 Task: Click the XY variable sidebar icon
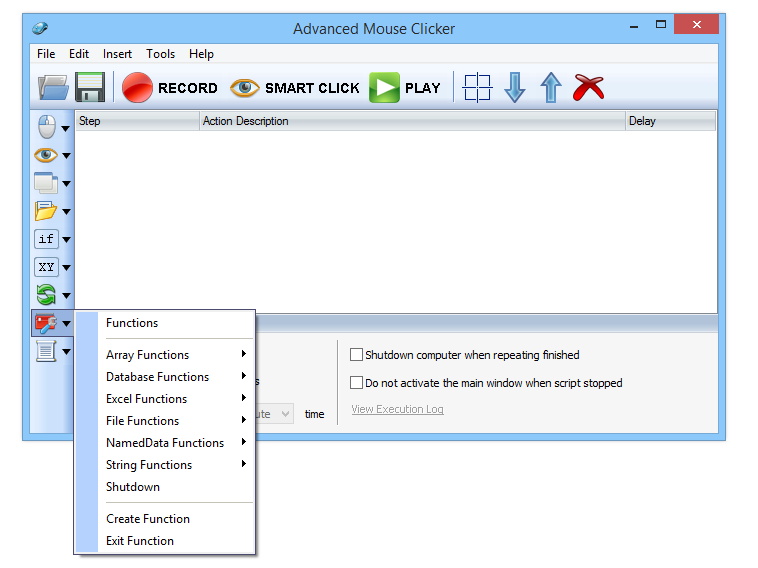click(x=46, y=267)
